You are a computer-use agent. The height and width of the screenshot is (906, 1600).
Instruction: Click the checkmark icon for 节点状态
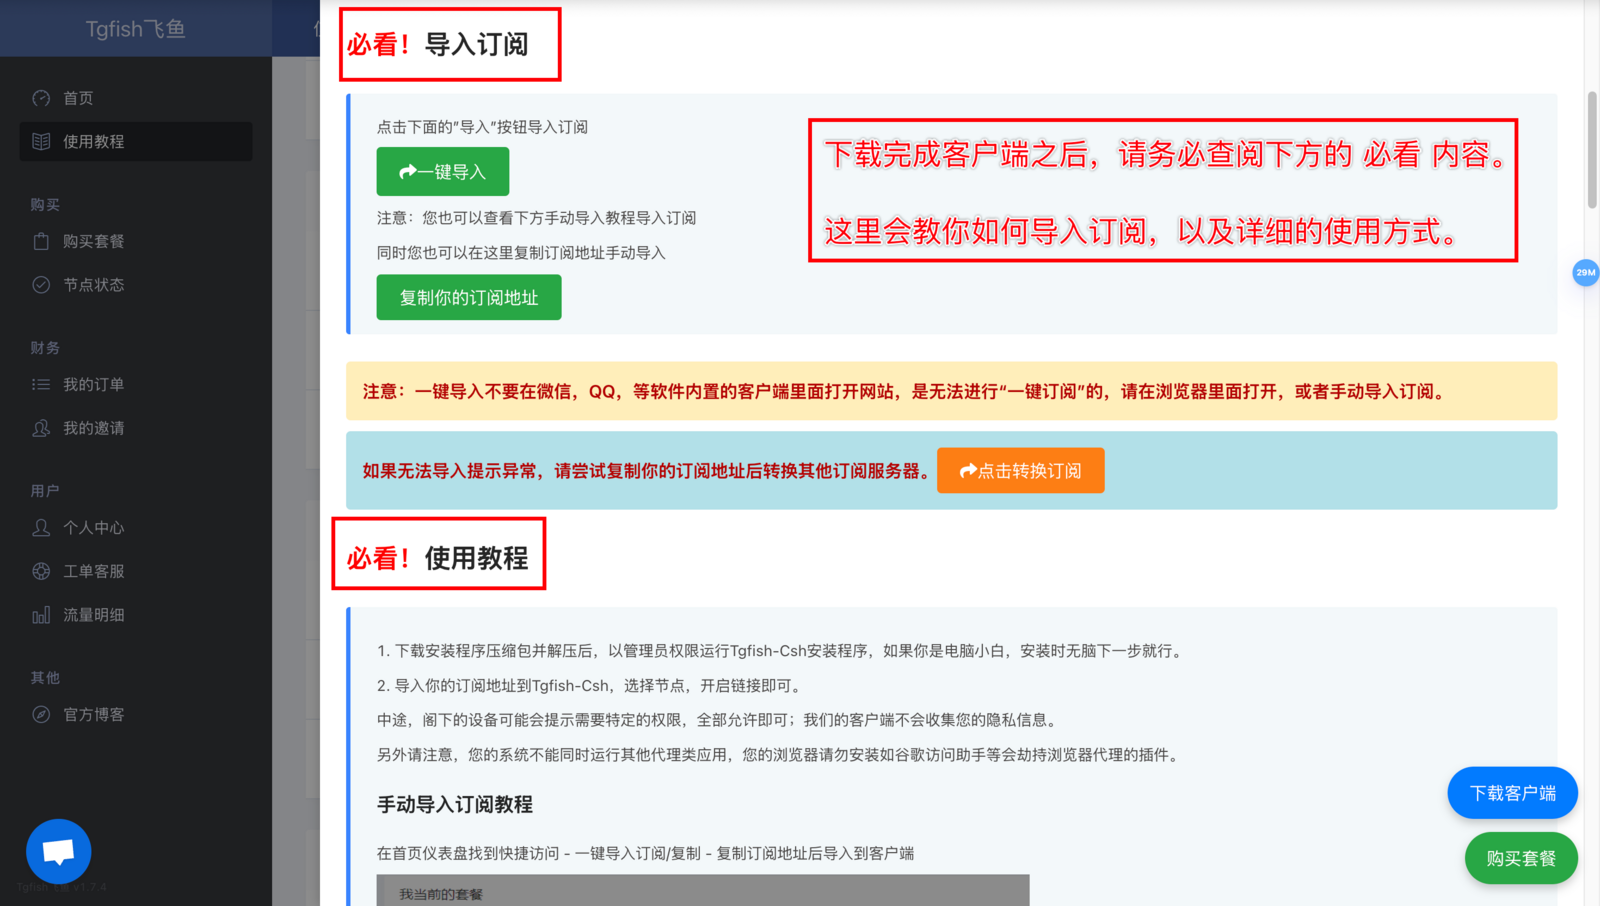41,285
